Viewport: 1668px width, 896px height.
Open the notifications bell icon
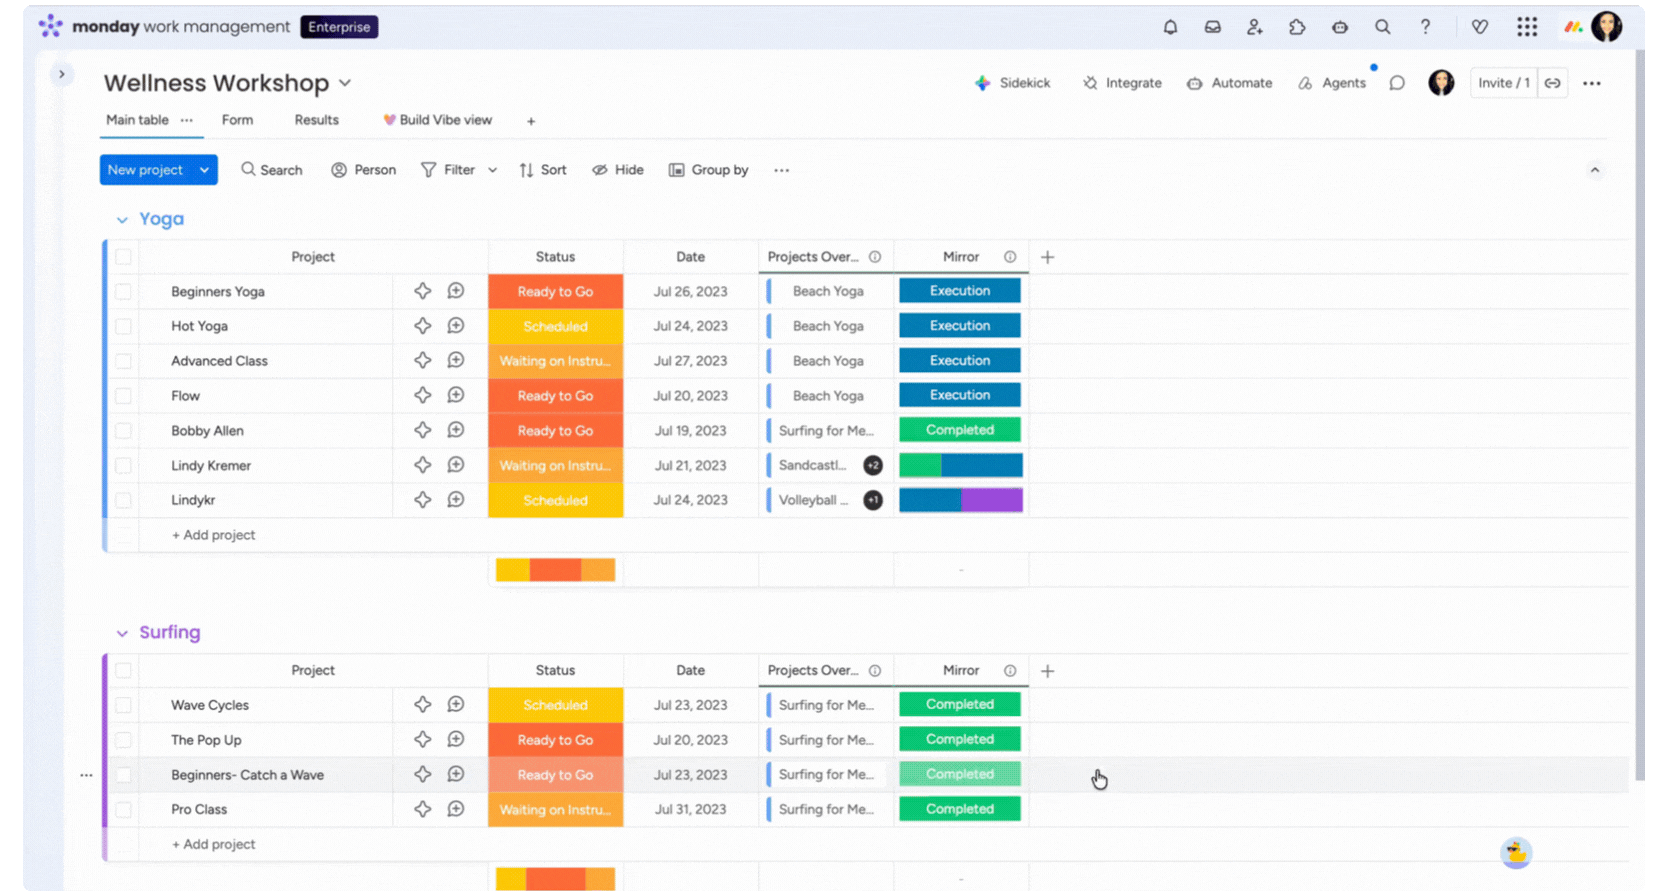point(1170,27)
